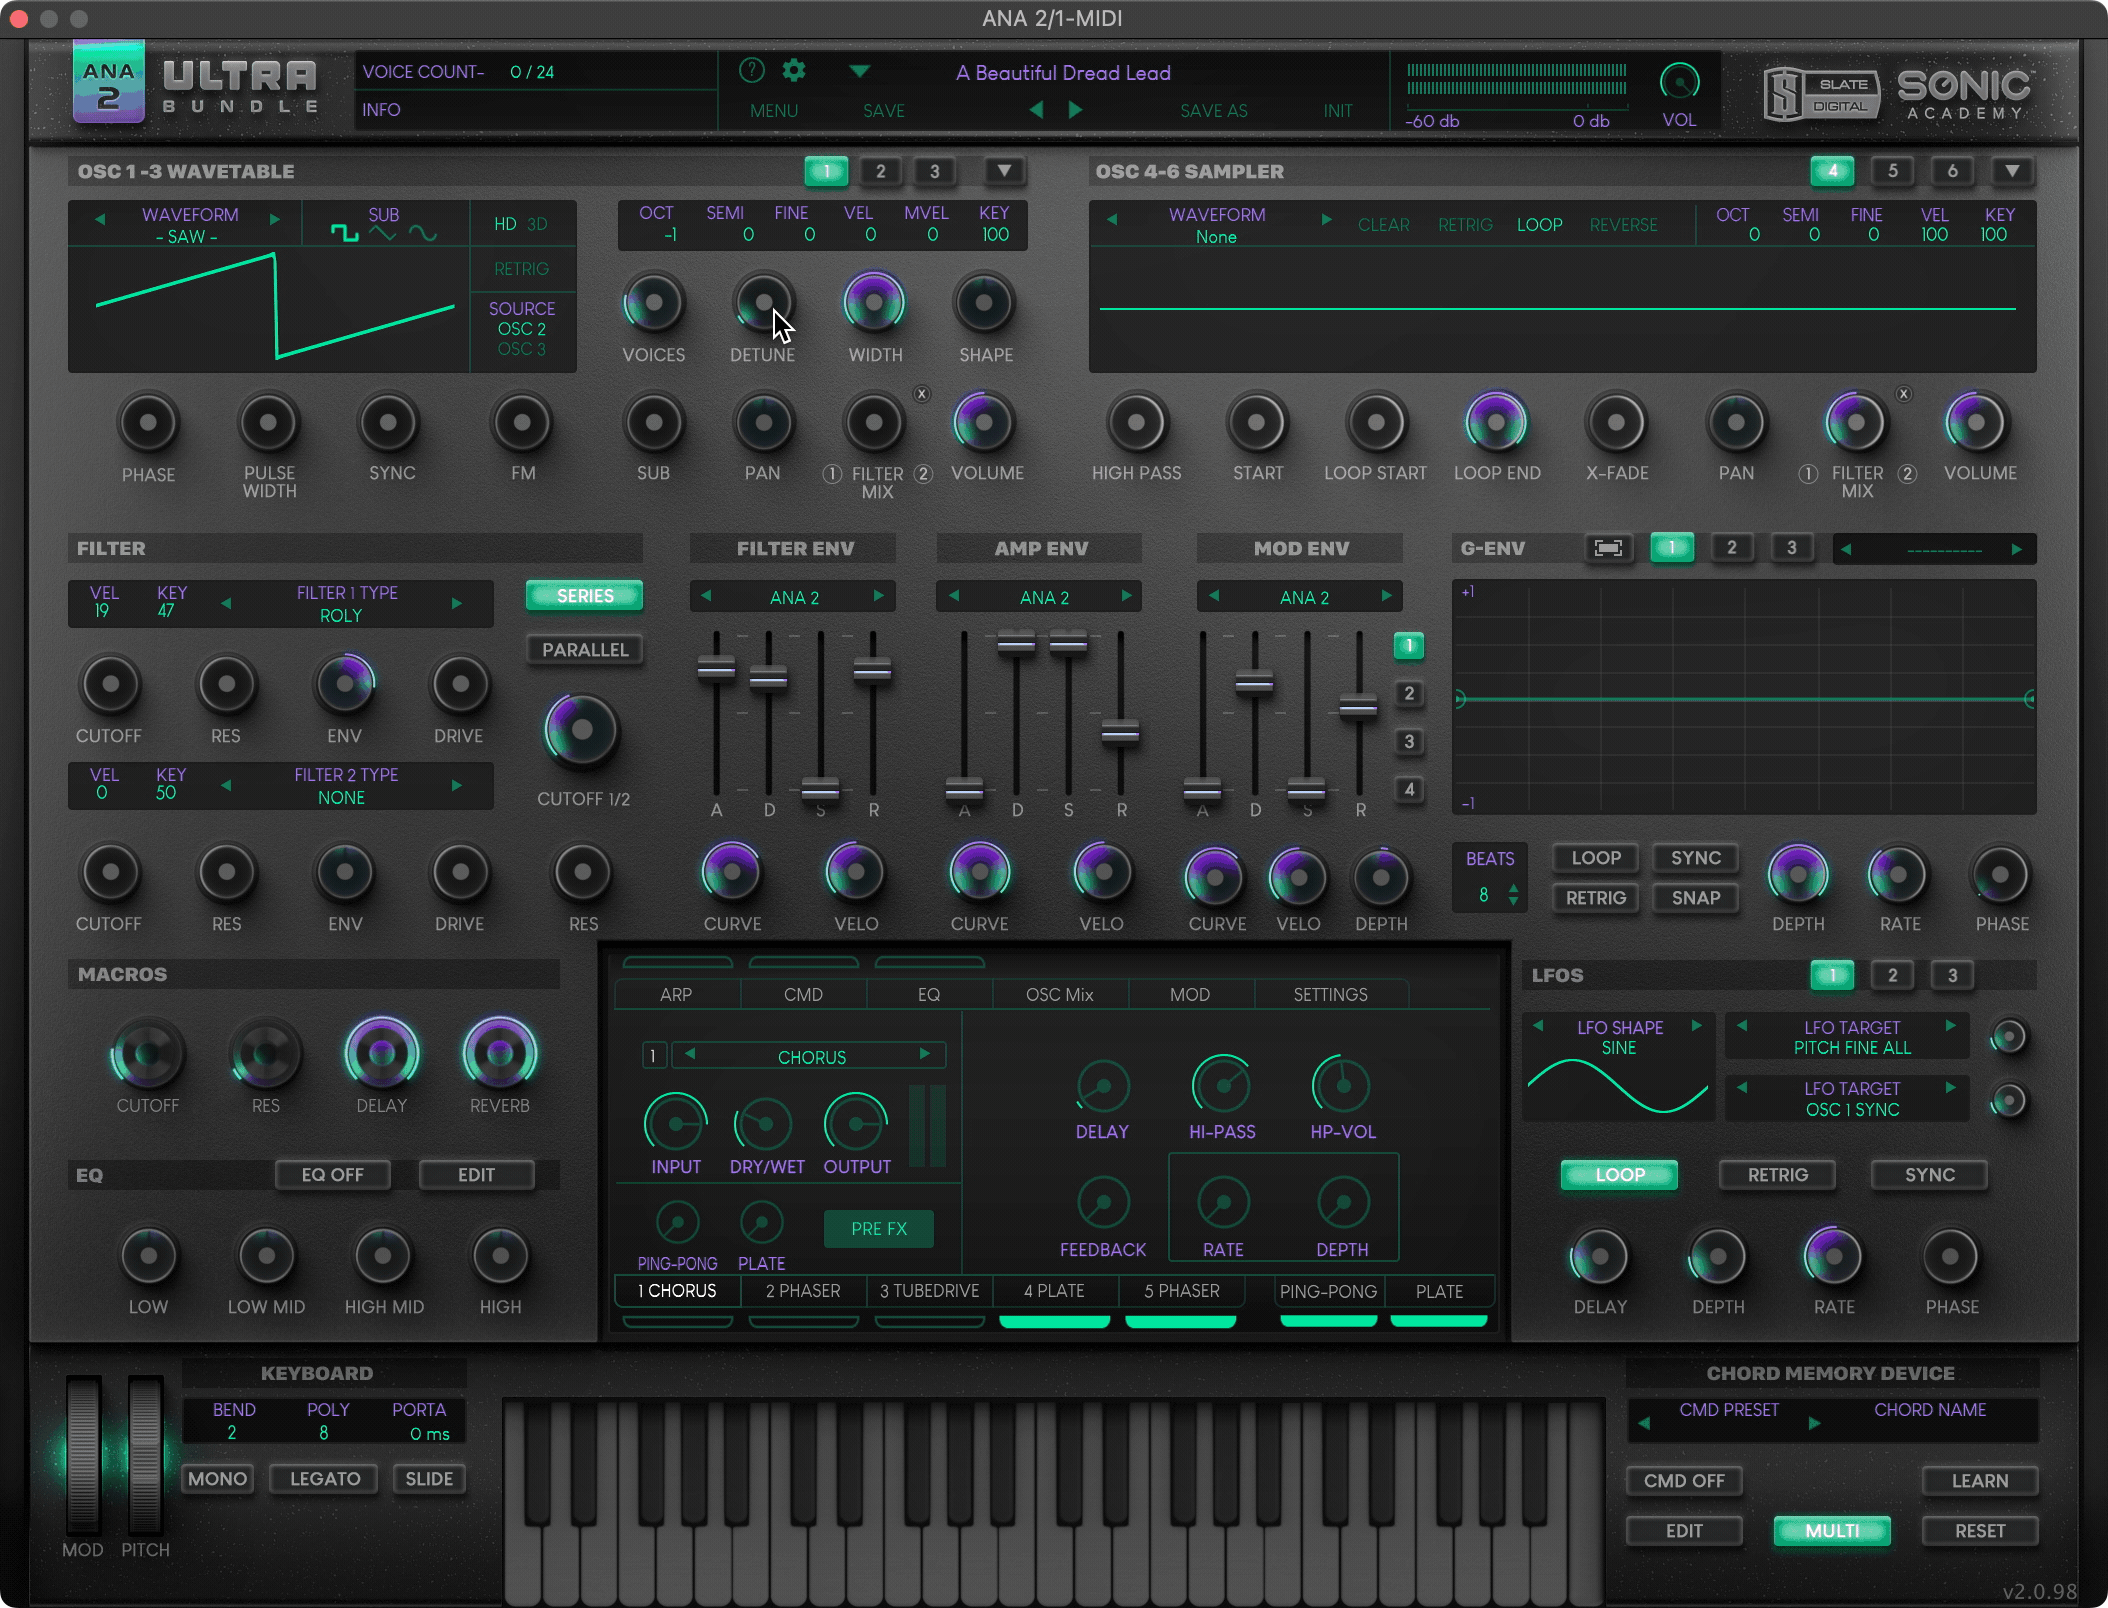The image size is (2108, 1608).
Task: Toggle MONO keyboard mode
Action: pyautogui.click(x=217, y=1479)
